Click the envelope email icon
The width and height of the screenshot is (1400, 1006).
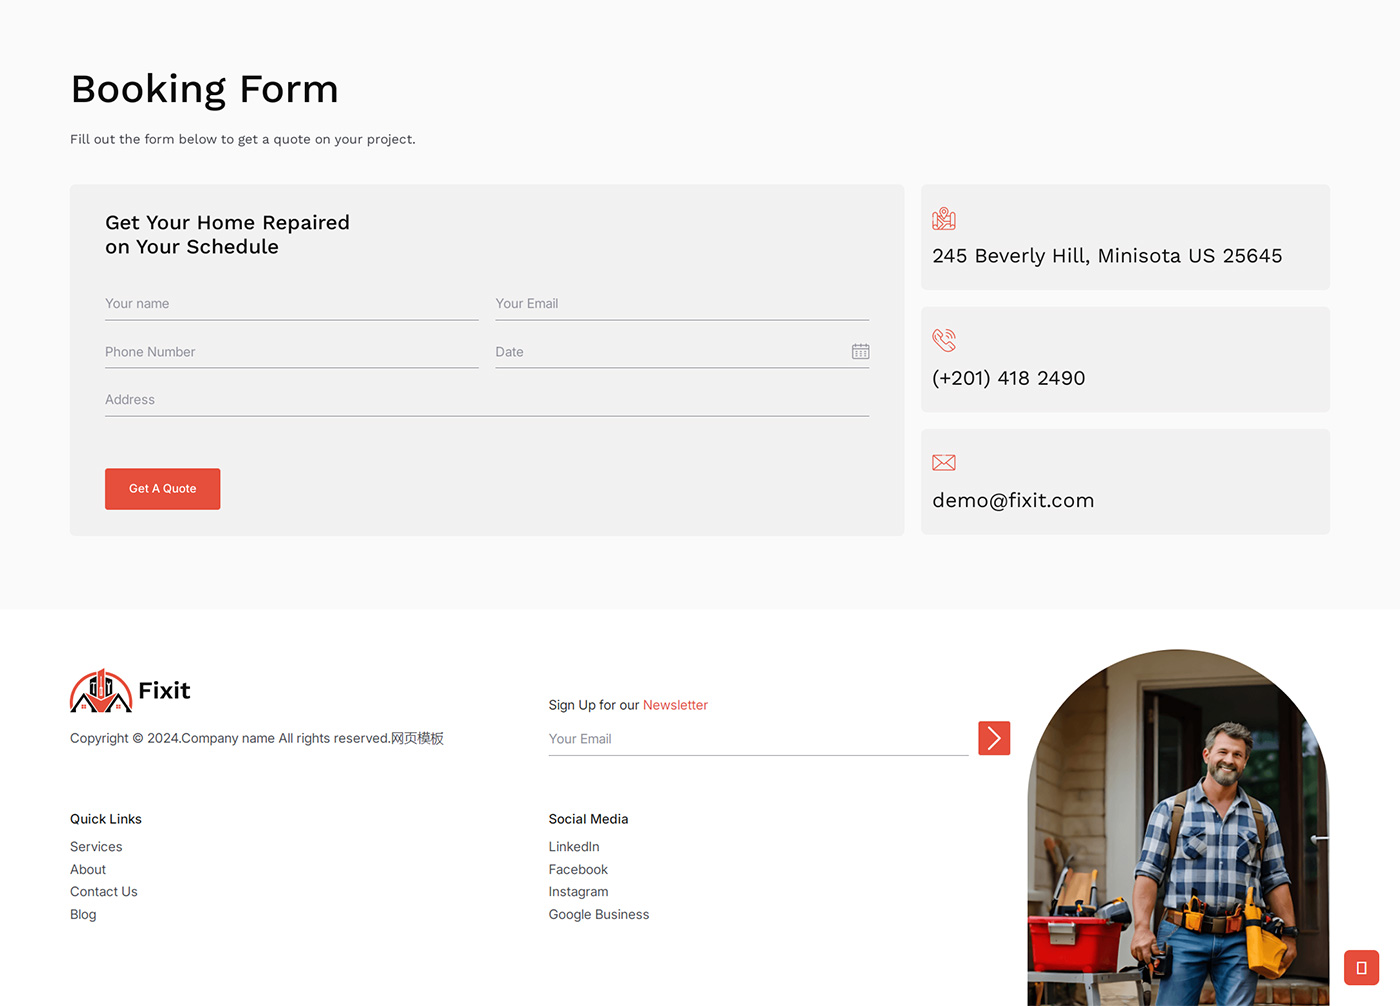point(944,462)
